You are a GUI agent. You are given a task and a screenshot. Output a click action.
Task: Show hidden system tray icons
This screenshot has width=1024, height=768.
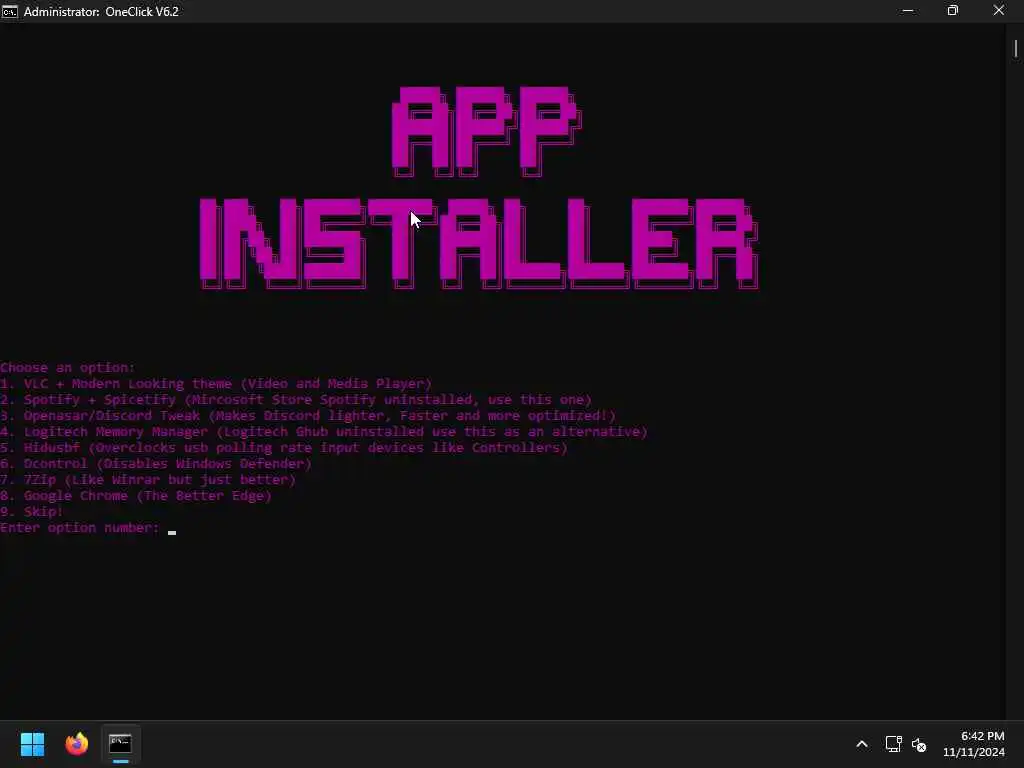pyautogui.click(x=862, y=744)
